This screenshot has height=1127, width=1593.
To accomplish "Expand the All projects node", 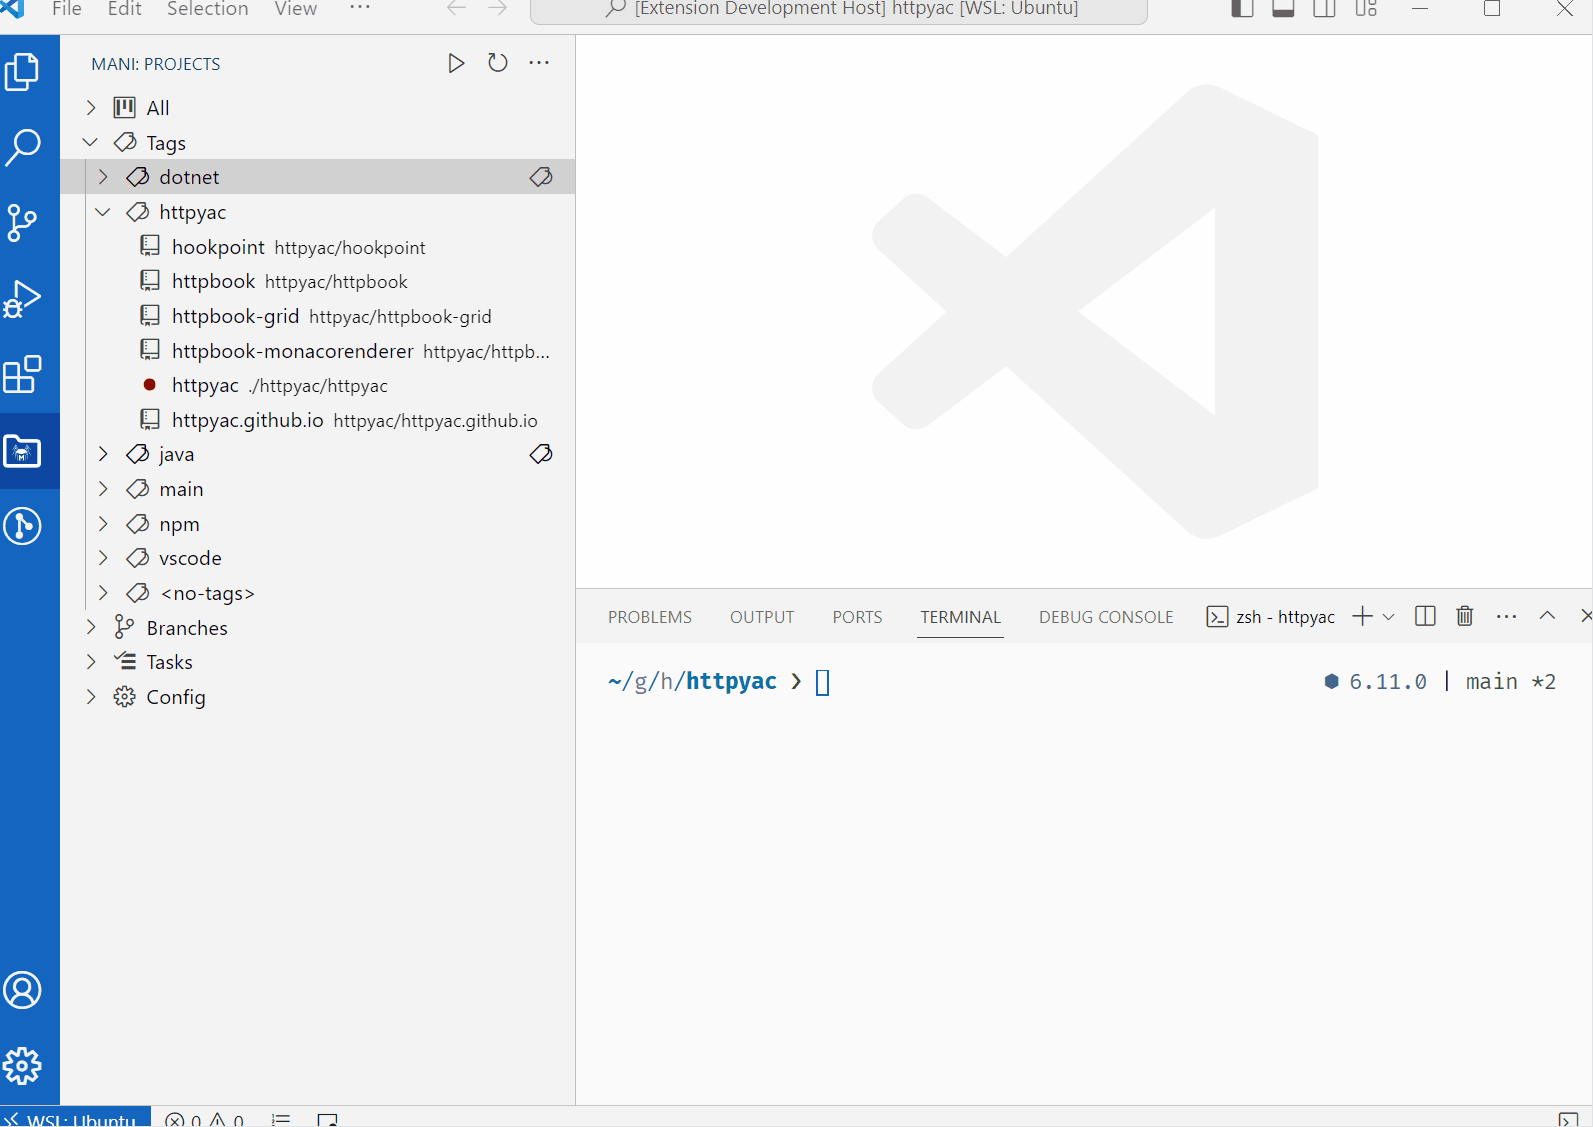I will (x=91, y=108).
